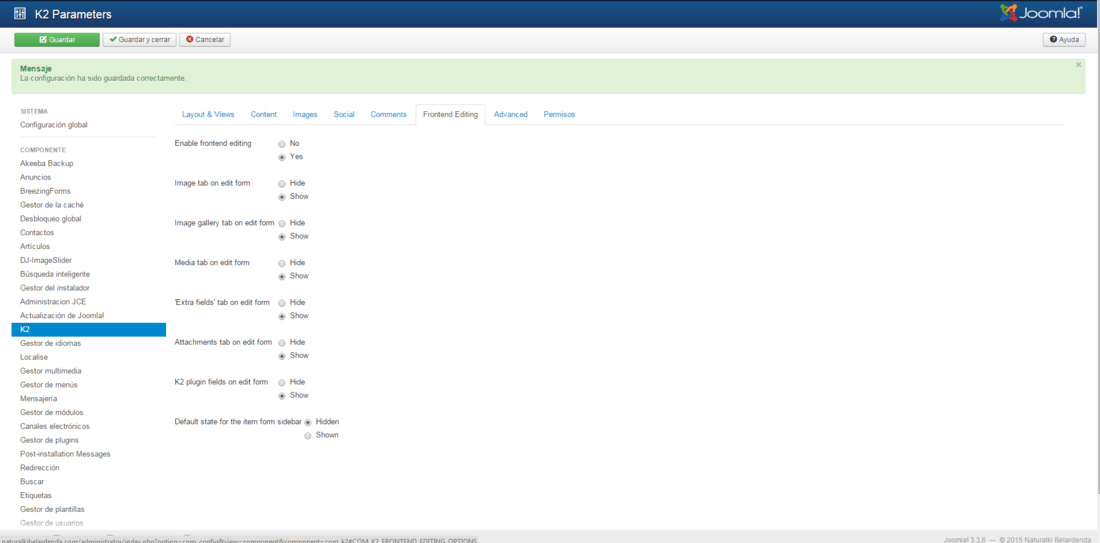Click the green Guardar button
Viewport: 1100px width, 543px height.
click(57, 40)
